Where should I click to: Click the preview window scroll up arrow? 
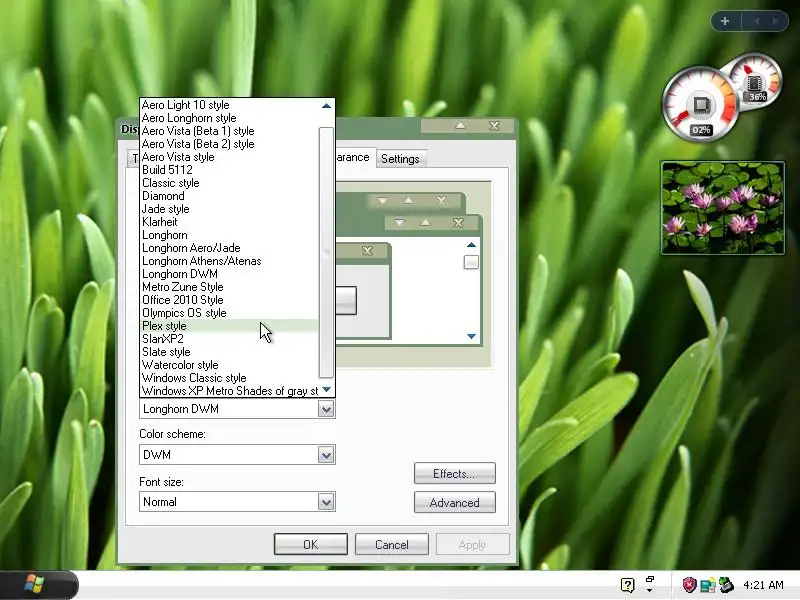[471, 245]
